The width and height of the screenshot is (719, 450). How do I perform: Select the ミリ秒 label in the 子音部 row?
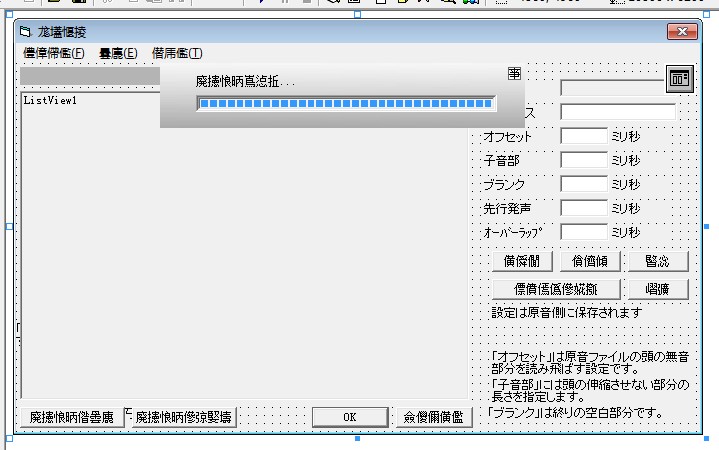pyautogui.click(x=626, y=161)
